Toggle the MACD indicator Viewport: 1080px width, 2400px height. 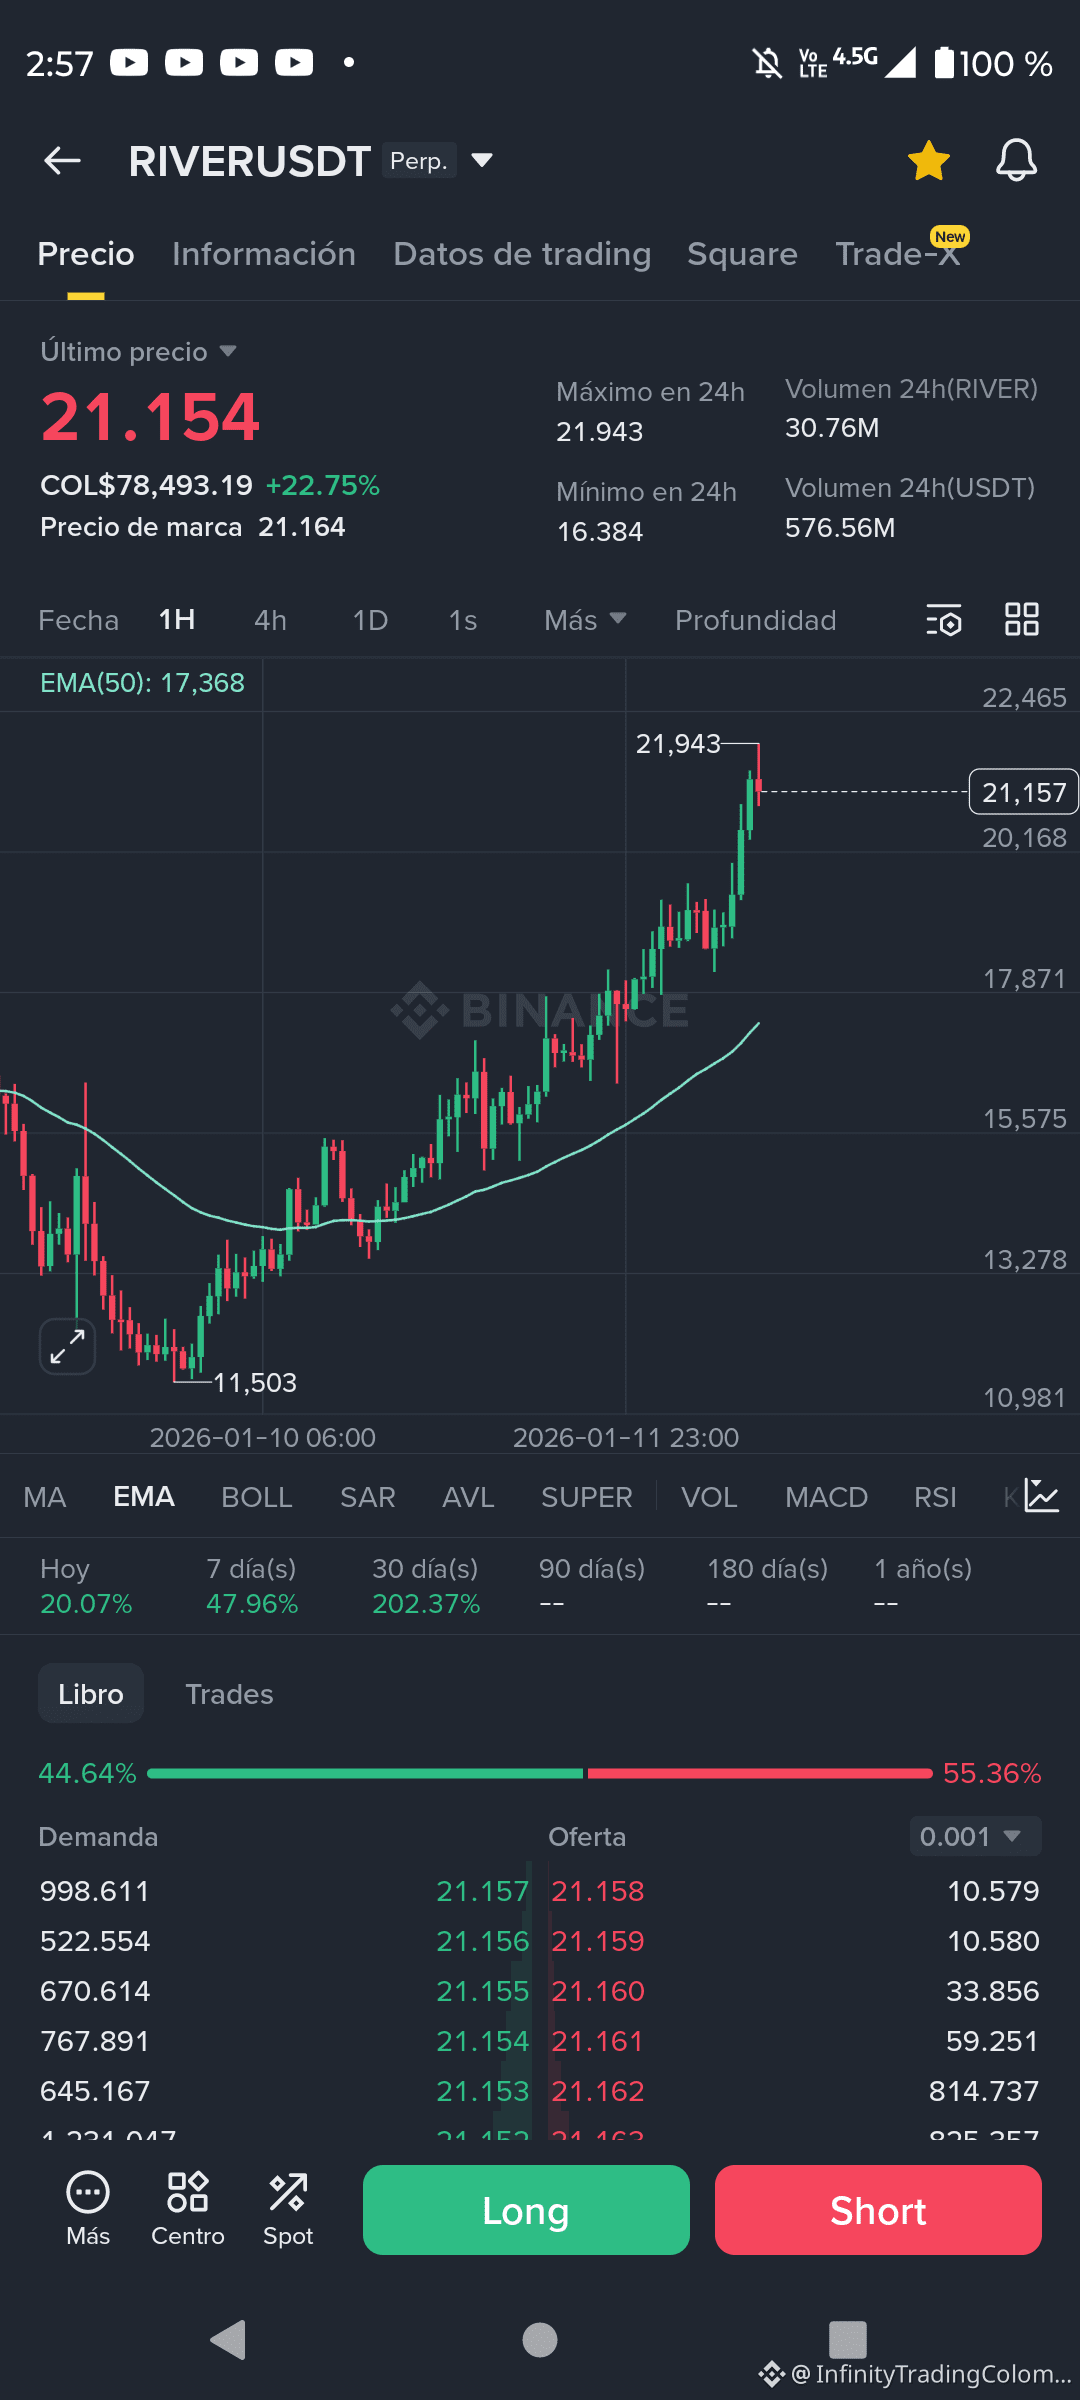(x=826, y=1497)
